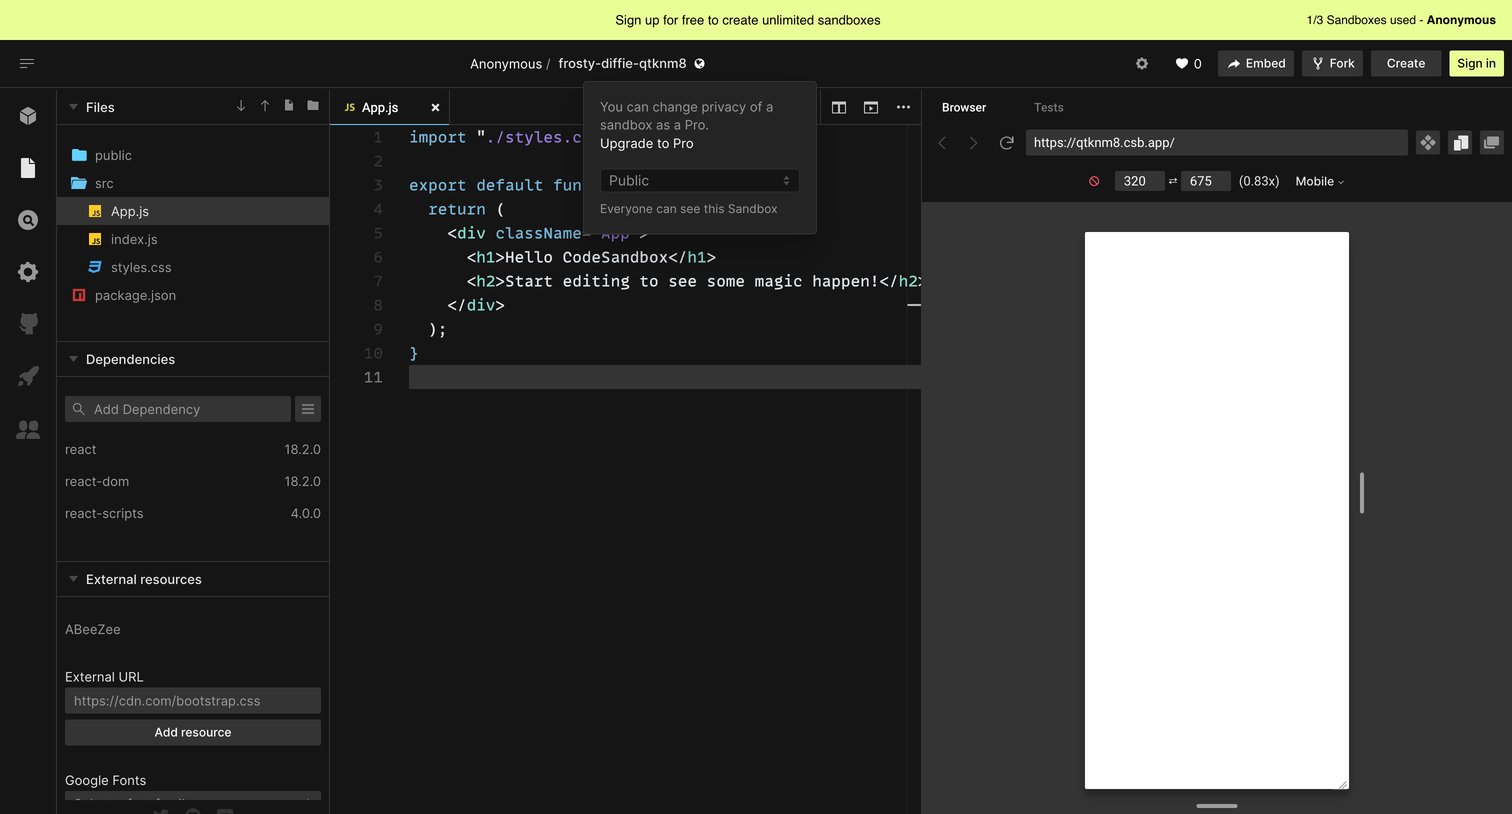
Task: Open preferences gear in top bar
Action: (x=1142, y=63)
